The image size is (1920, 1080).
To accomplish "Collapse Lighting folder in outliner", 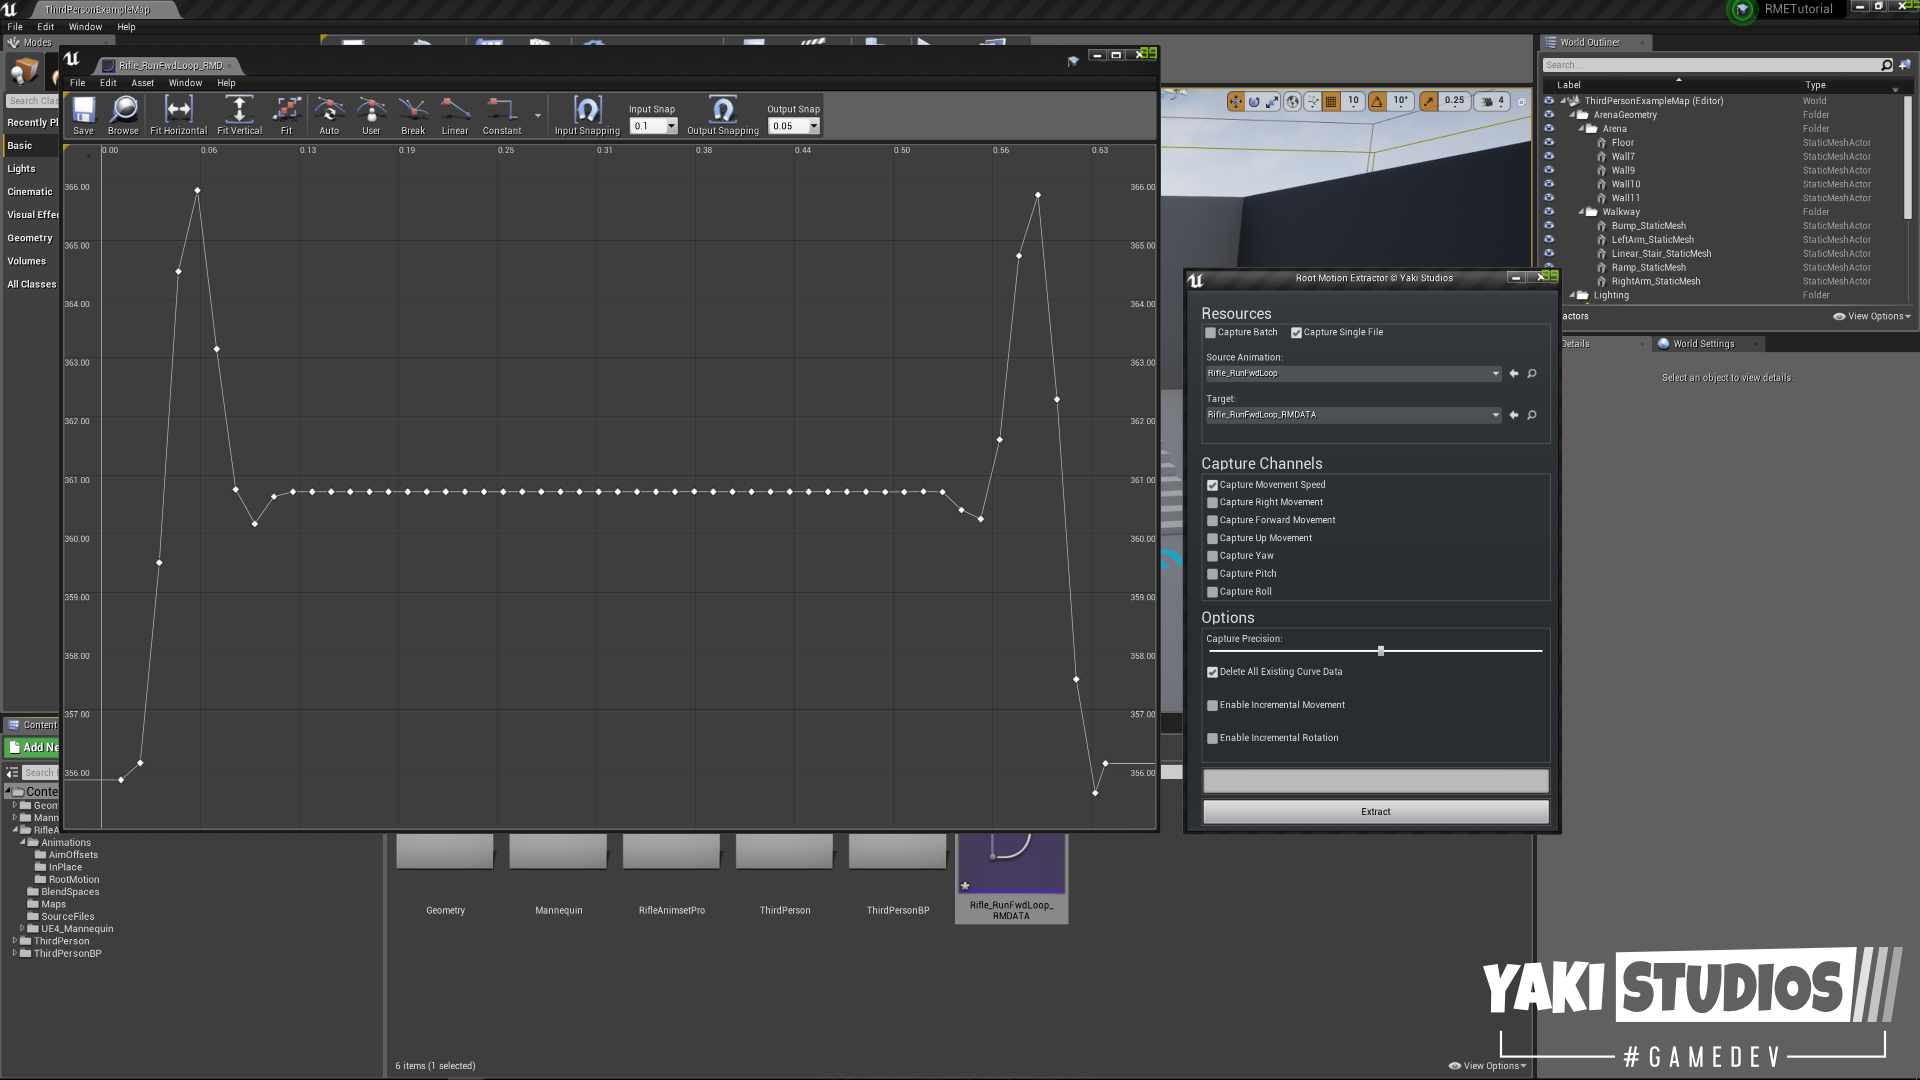I will pyautogui.click(x=1572, y=295).
